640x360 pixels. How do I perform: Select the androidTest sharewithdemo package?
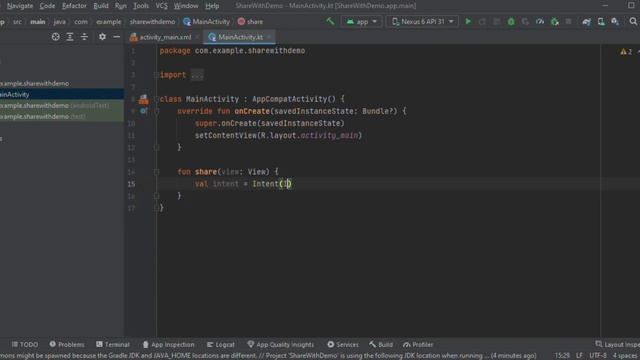coord(62,105)
